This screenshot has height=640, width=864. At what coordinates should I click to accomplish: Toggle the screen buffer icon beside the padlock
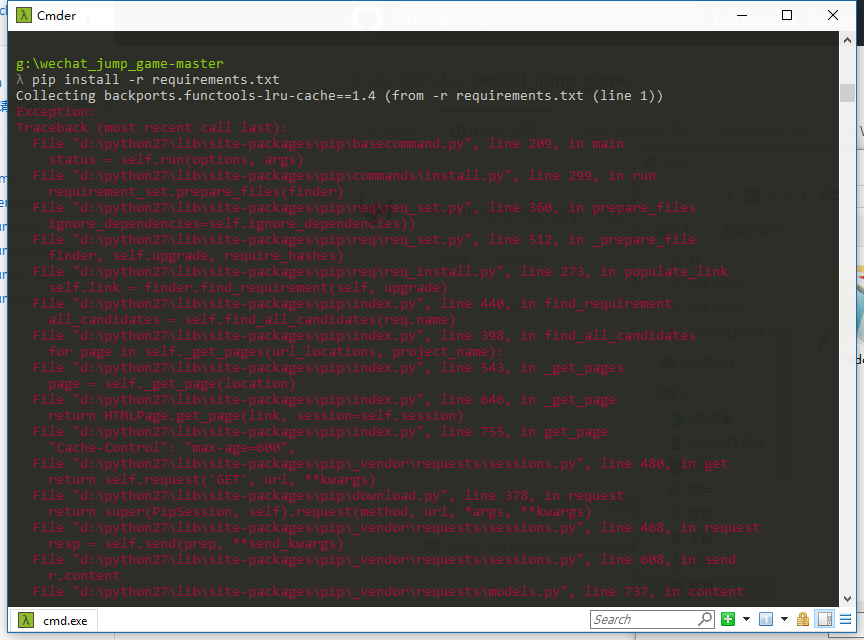(x=824, y=618)
